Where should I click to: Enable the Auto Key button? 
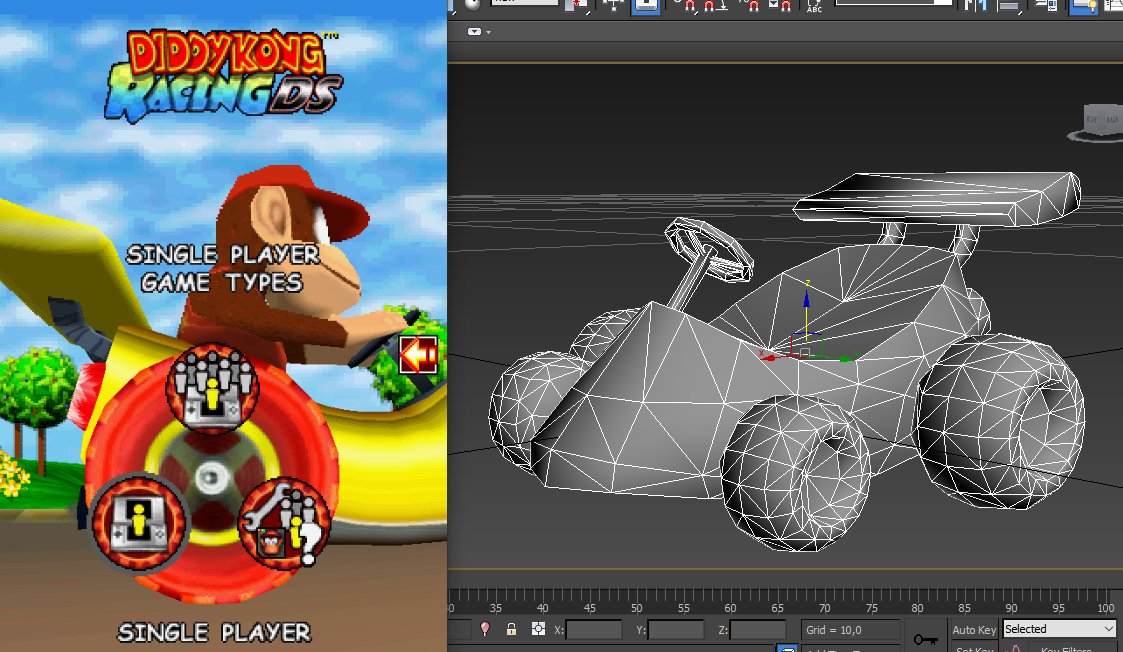pos(974,630)
